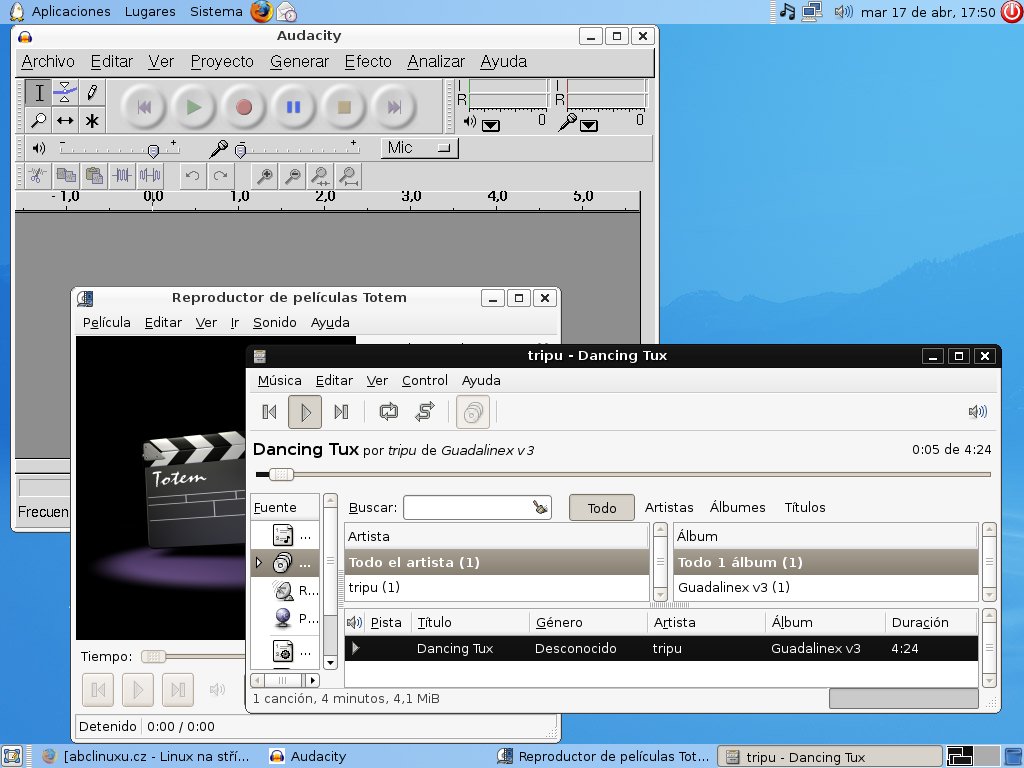Click Next track in the music player toolbar
The height and width of the screenshot is (768, 1024).
[x=341, y=412]
